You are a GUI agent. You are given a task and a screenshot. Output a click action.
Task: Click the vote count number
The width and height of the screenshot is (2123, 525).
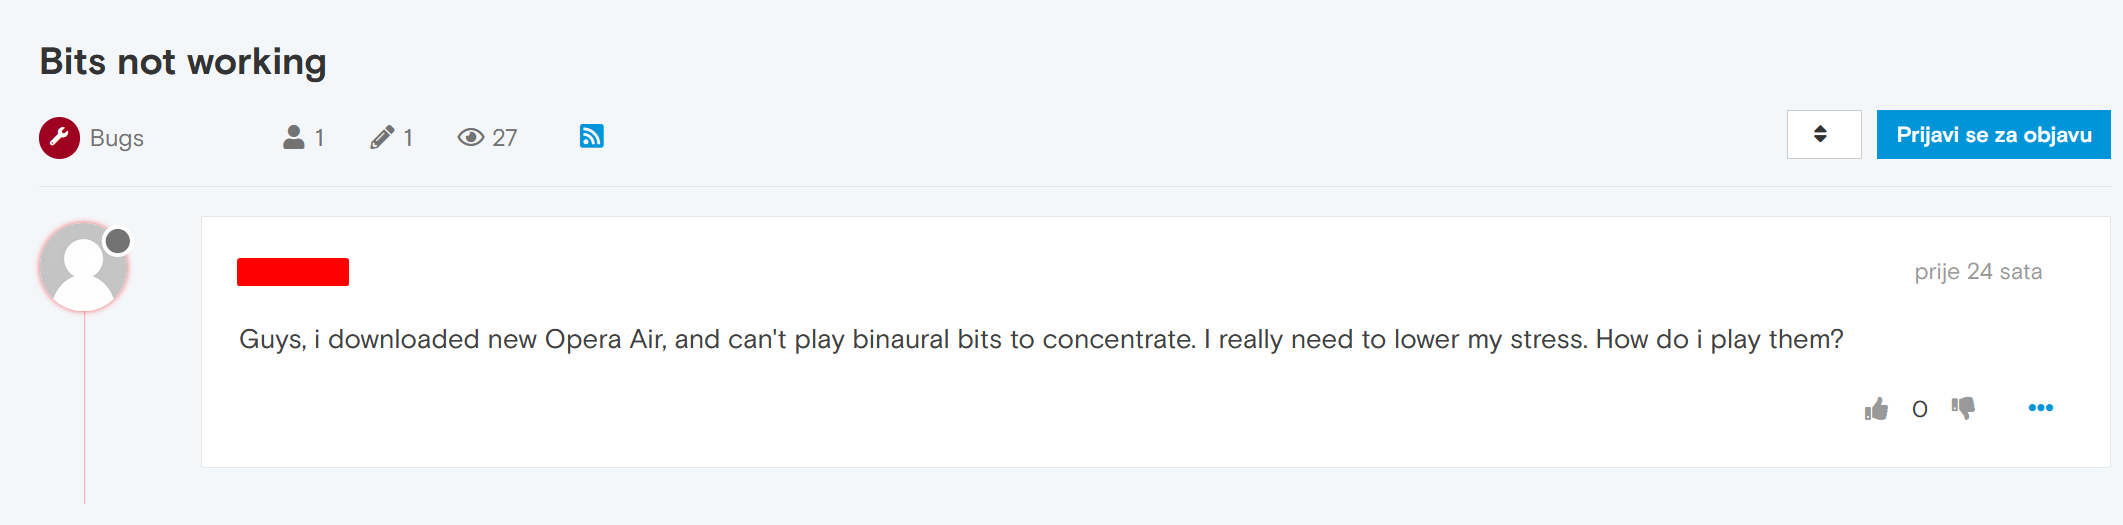[x=1919, y=409]
